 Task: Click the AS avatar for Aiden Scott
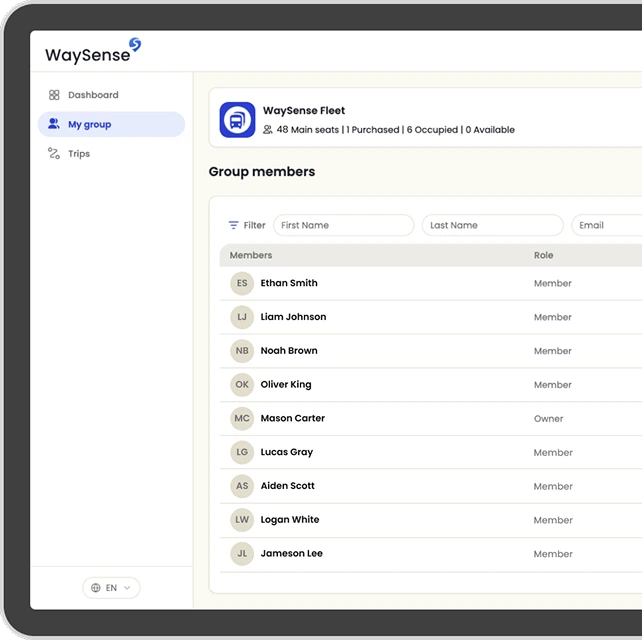[x=242, y=486]
